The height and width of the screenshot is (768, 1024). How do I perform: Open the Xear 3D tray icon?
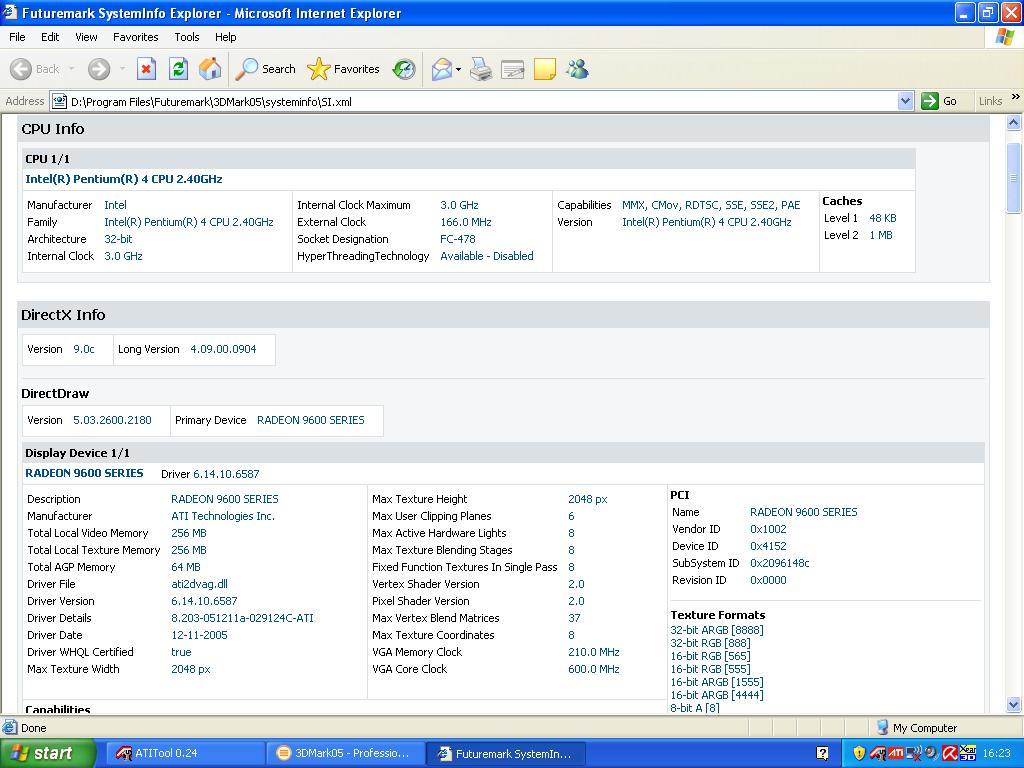pos(967,754)
